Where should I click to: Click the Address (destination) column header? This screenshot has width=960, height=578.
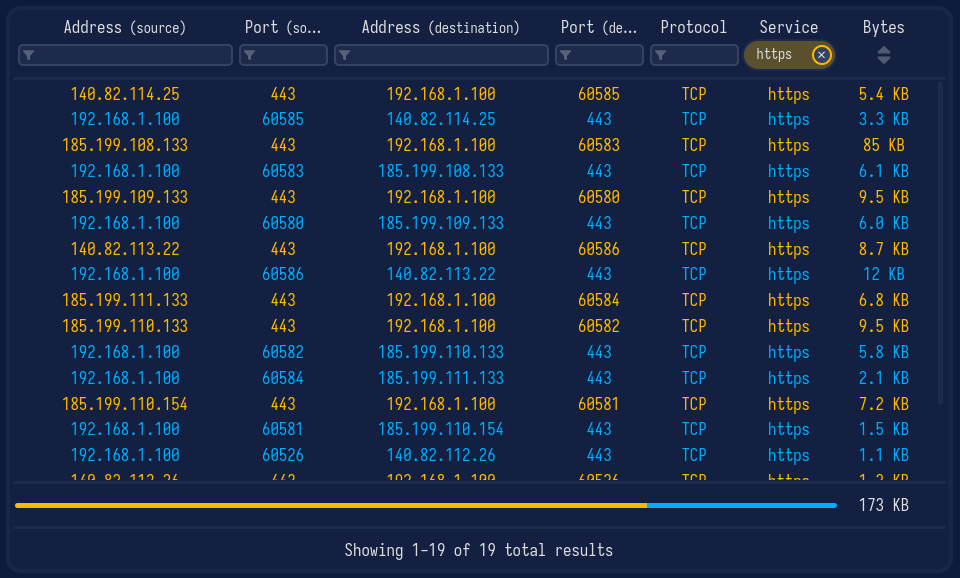tap(441, 28)
